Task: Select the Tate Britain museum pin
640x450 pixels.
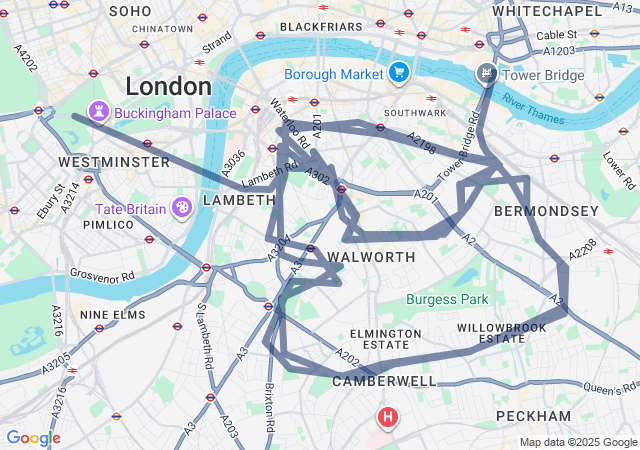Action: (182, 208)
